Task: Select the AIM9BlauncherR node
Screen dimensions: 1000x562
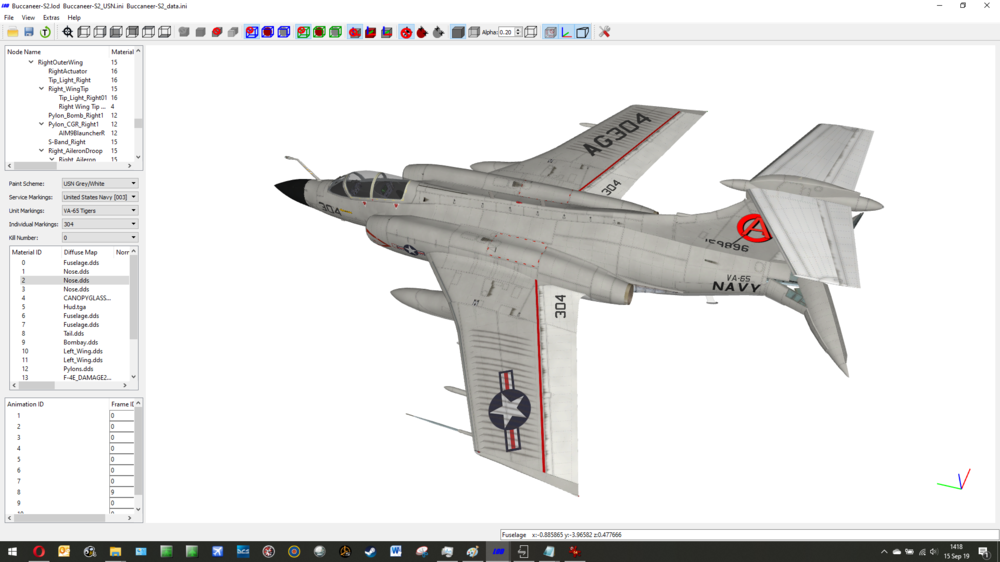Action: 82,133
